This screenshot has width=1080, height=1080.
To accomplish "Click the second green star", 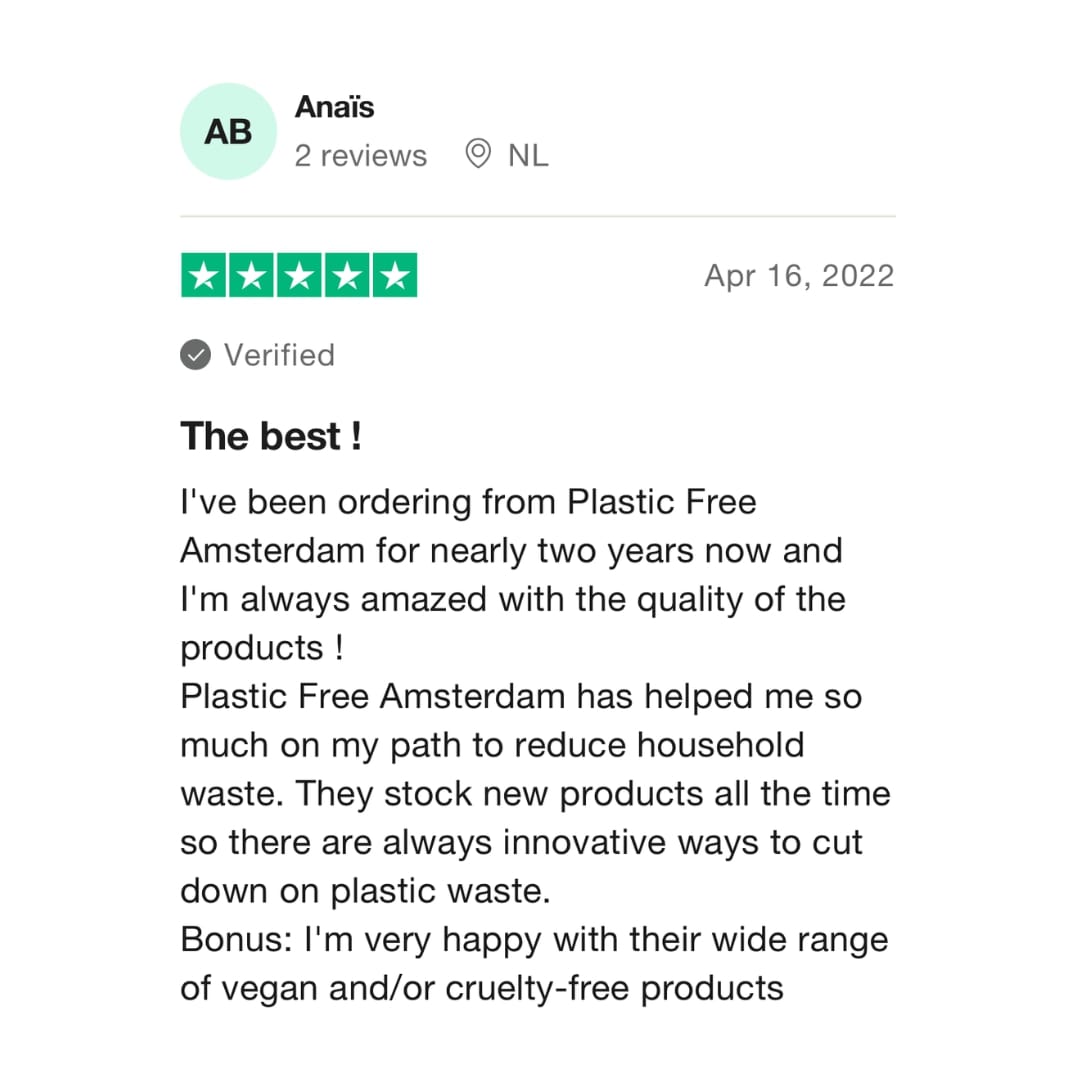I will pyautogui.click(x=252, y=276).
